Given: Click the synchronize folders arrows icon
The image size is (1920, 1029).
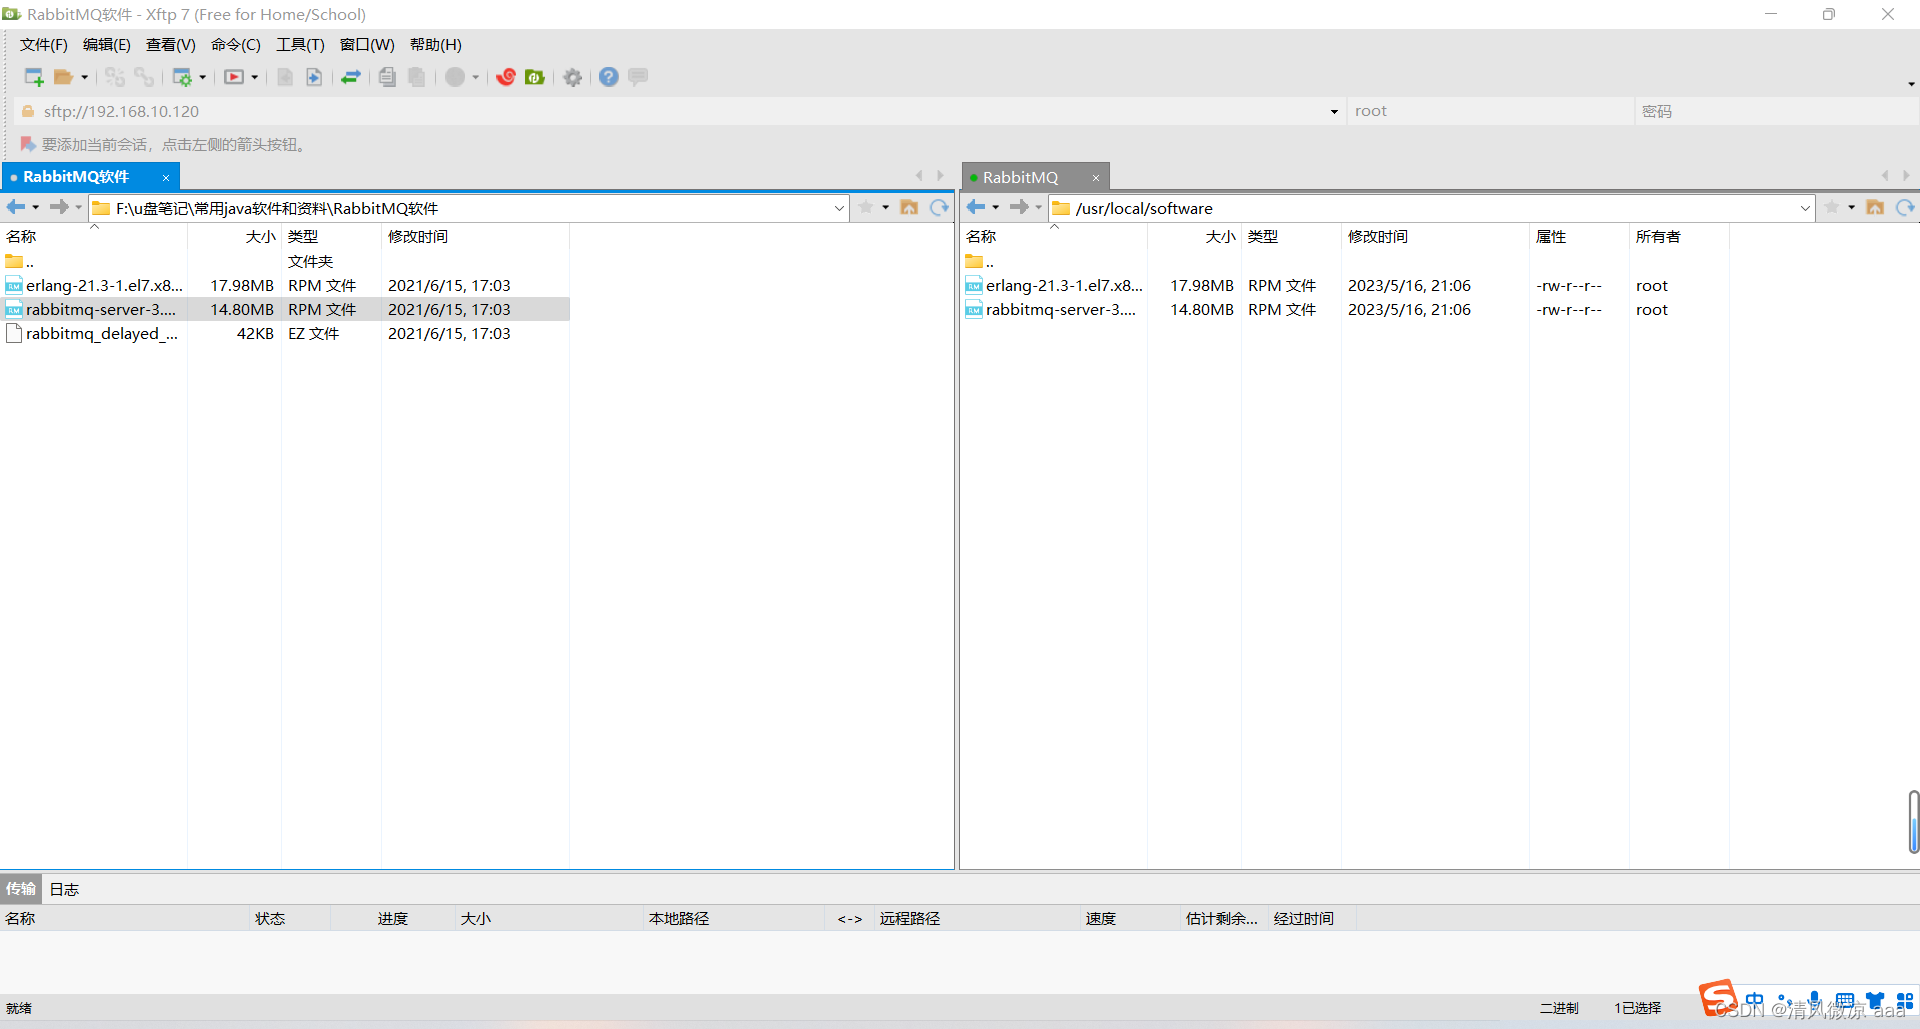Looking at the screenshot, I should coord(351,77).
